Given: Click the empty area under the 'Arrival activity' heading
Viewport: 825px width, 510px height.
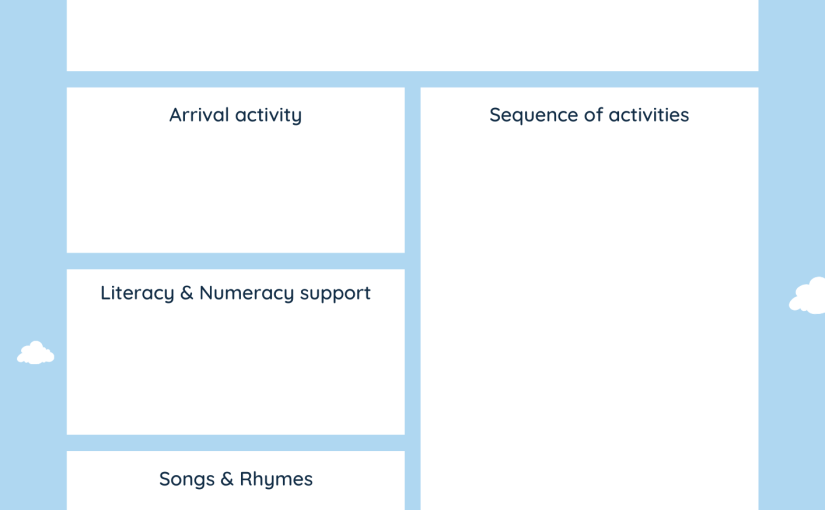Looking at the screenshot, I should 235,189.
